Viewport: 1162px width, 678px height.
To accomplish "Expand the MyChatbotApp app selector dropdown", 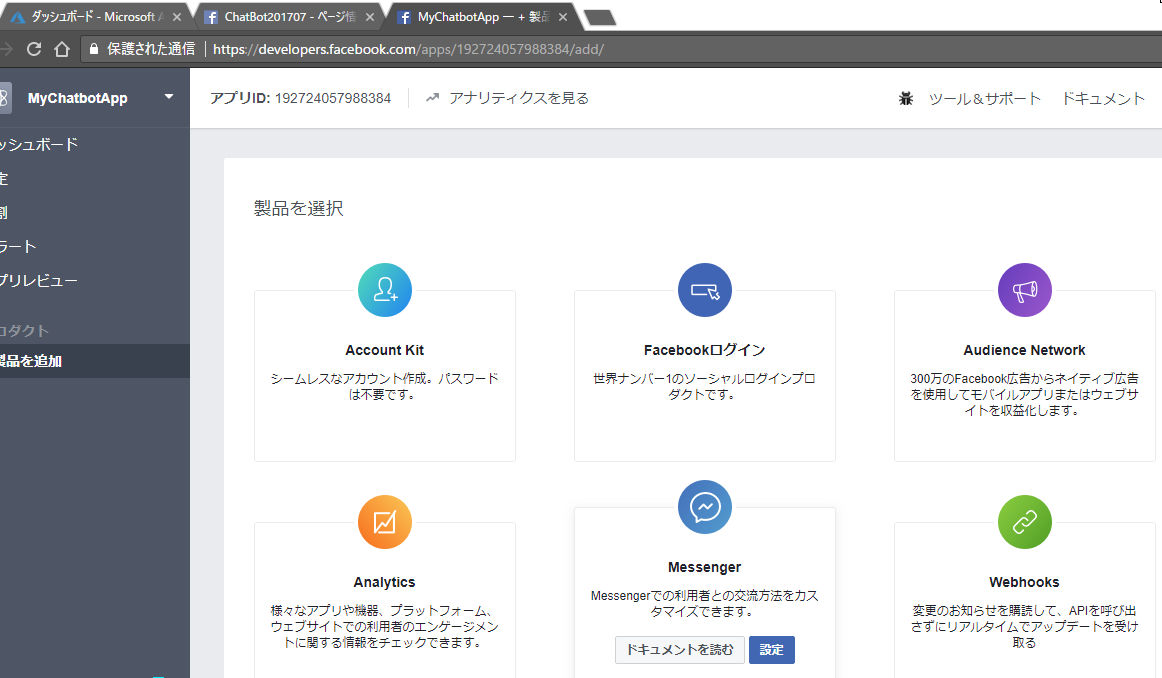I will [168, 97].
